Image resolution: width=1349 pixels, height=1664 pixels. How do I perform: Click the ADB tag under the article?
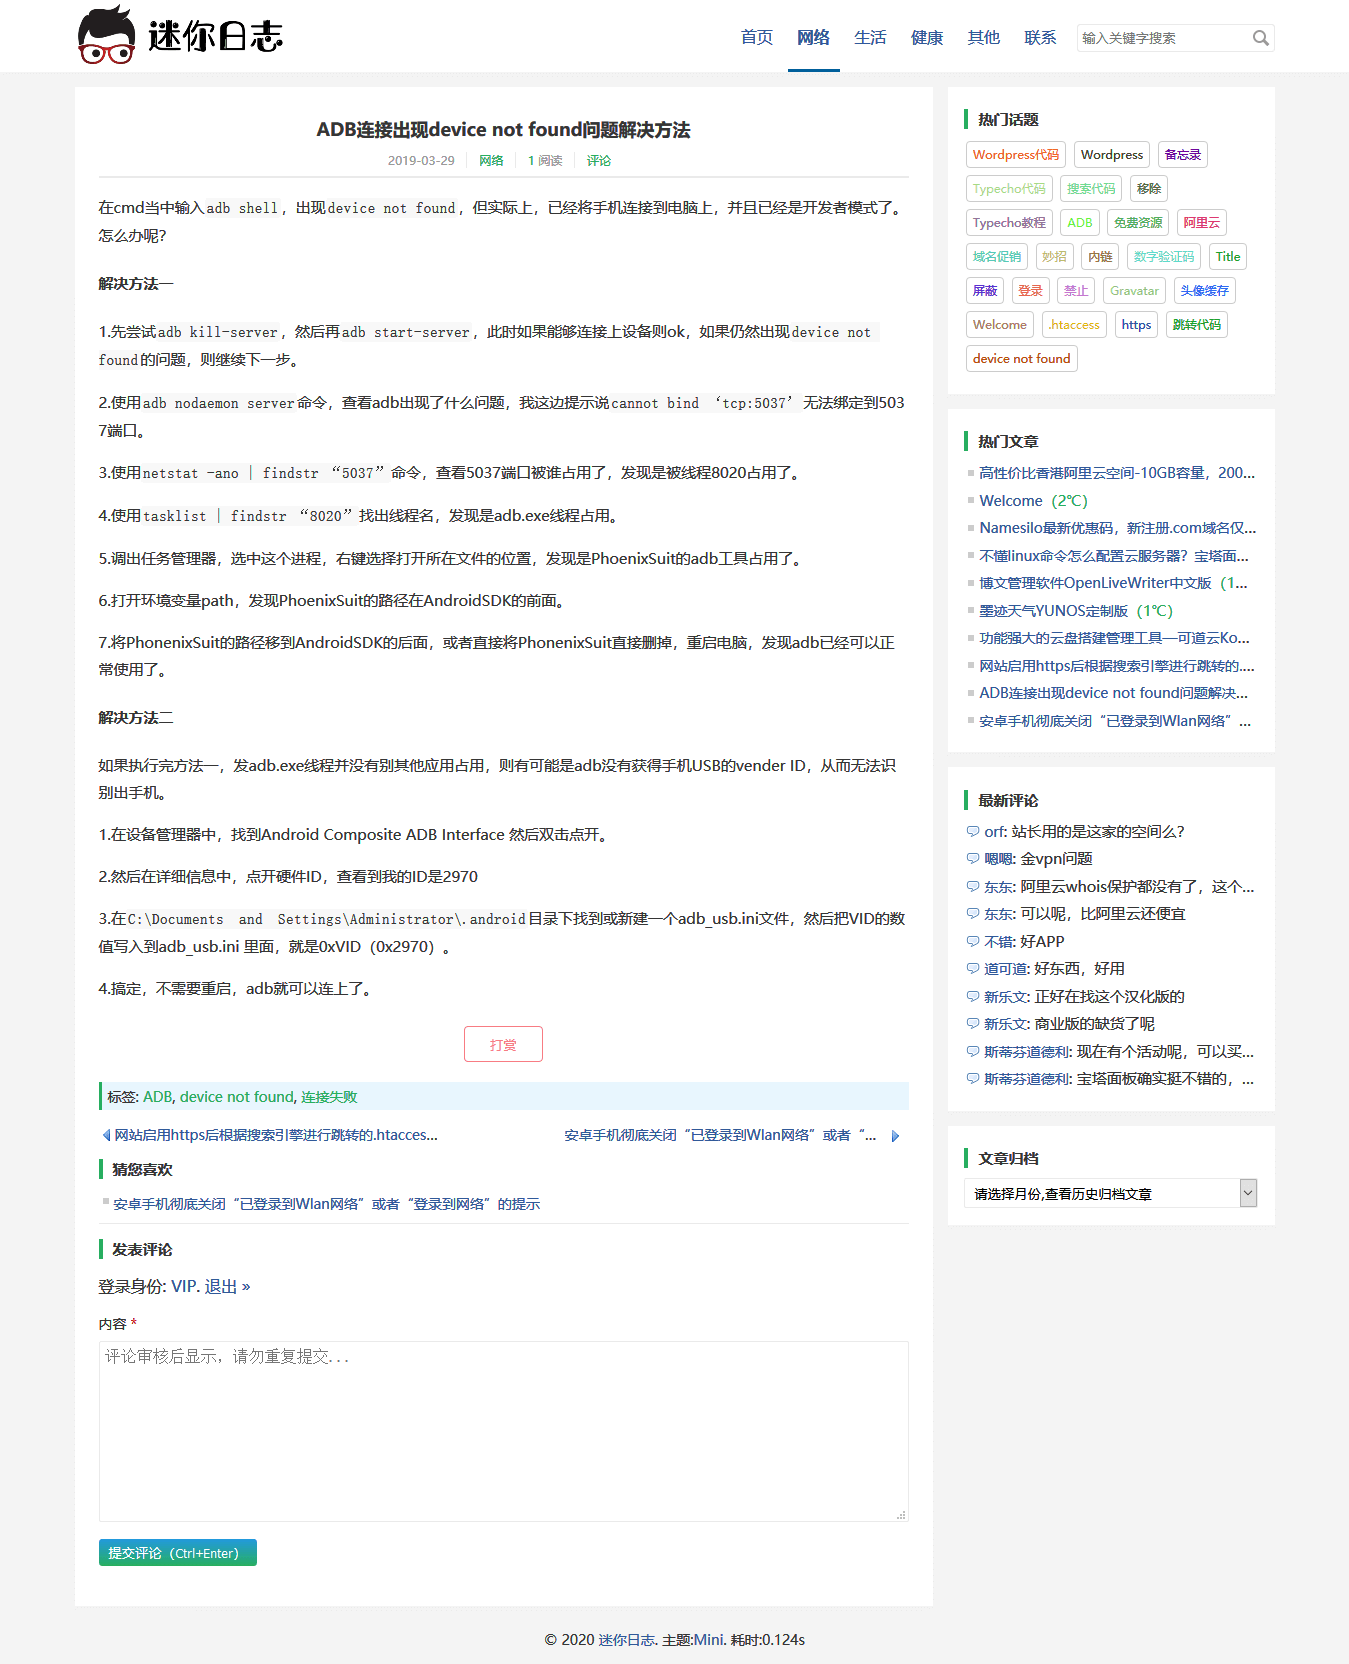pyautogui.click(x=157, y=1097)
